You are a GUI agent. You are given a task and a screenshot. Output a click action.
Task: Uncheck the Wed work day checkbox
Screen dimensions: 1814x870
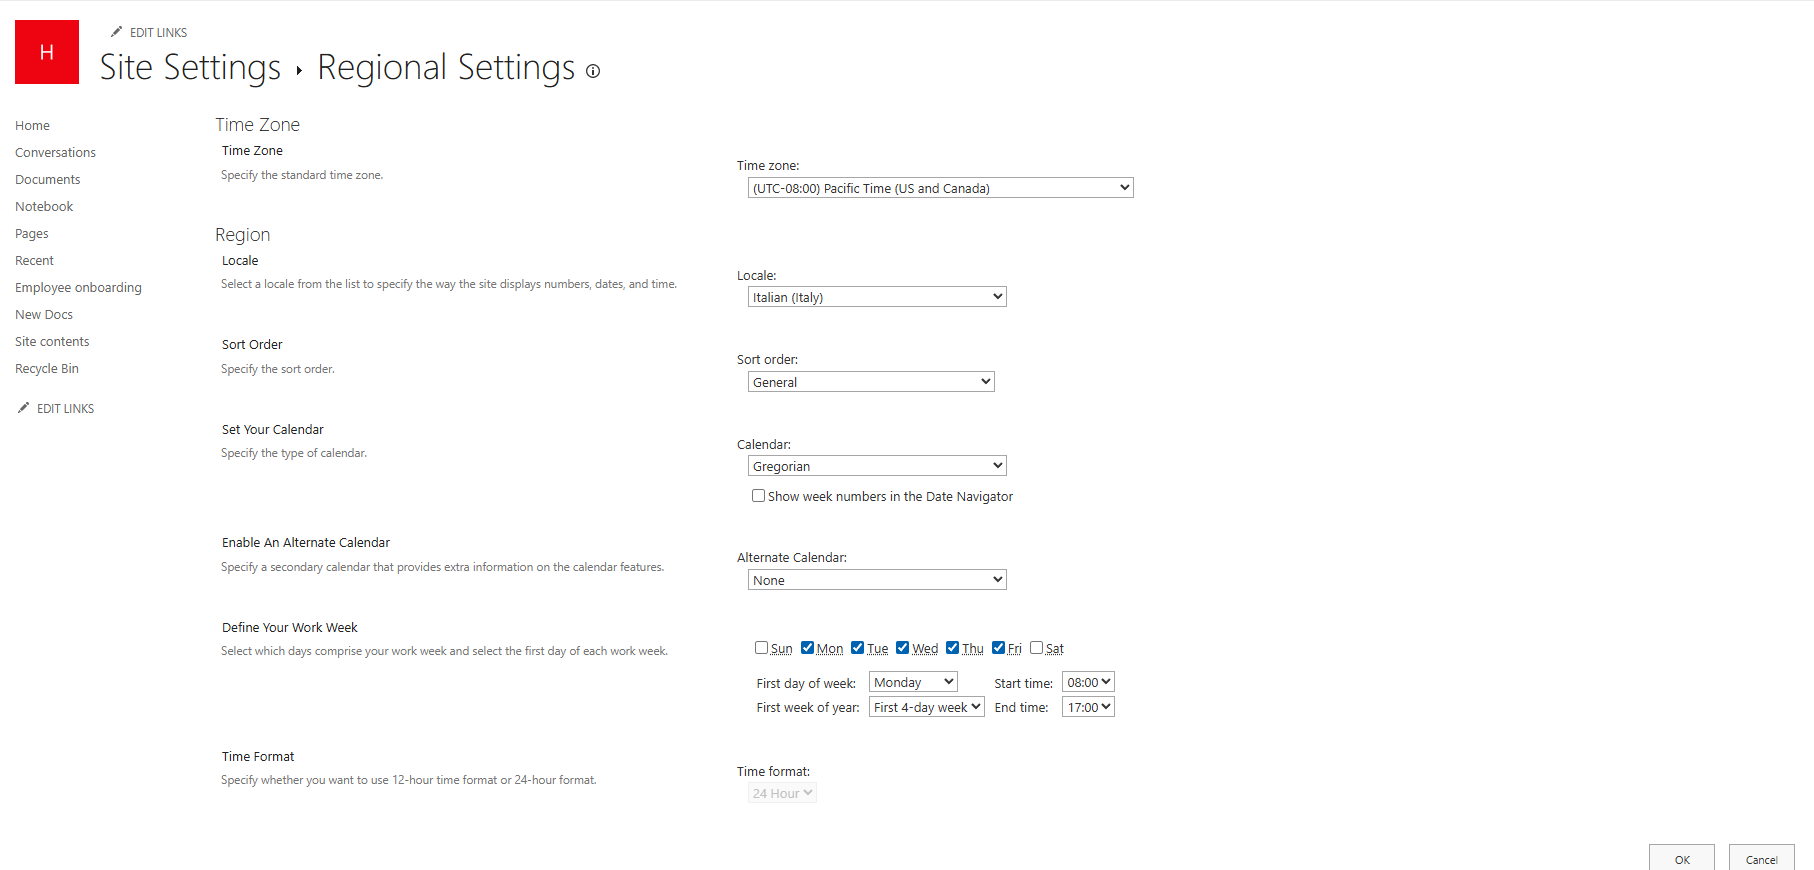902,648
